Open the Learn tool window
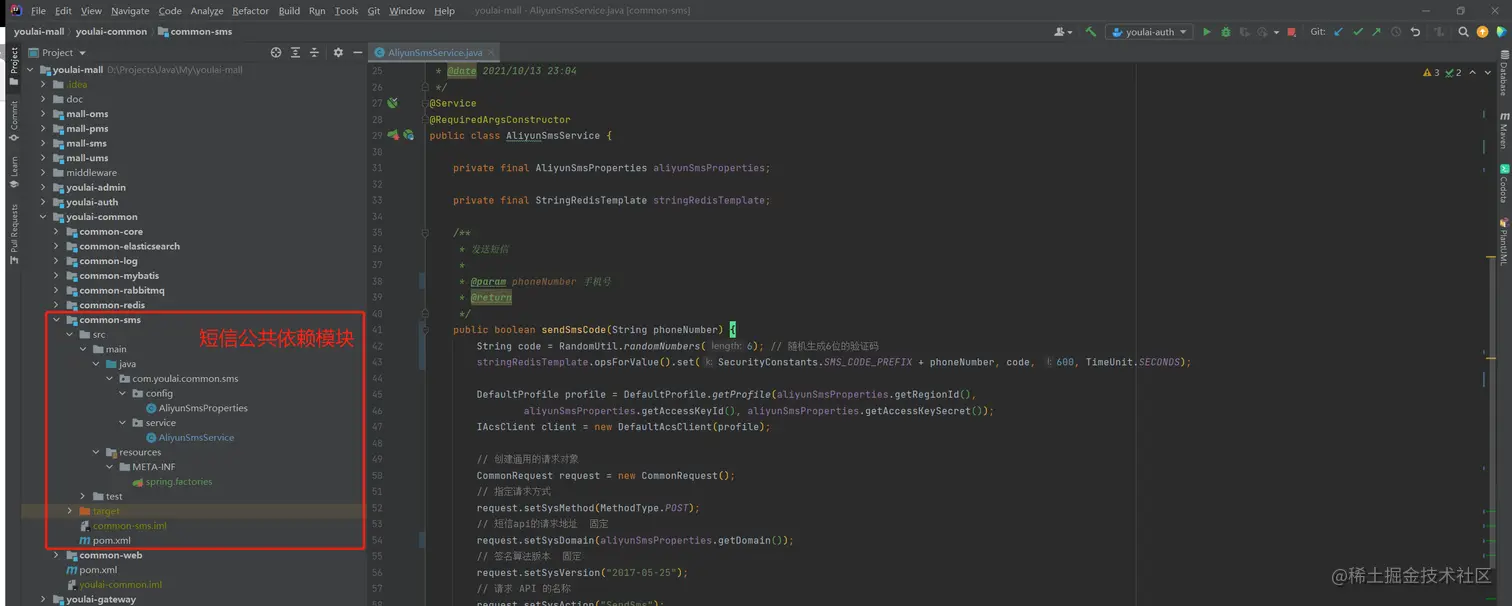 pos(13,172)
